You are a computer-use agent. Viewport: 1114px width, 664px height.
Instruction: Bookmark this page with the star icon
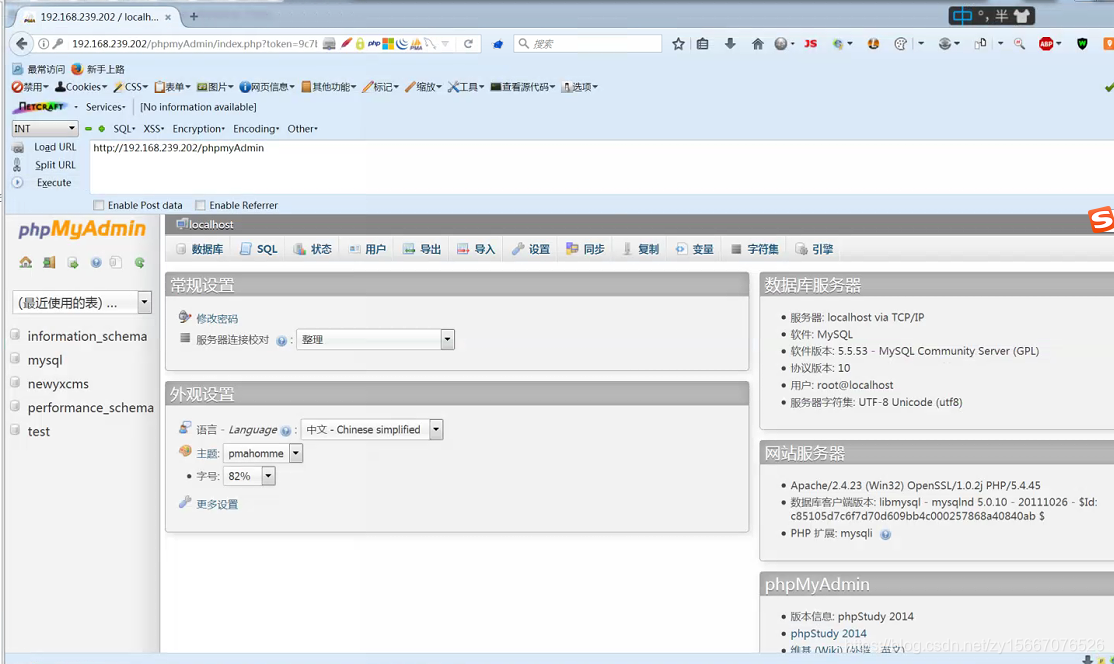pos(678,44)
